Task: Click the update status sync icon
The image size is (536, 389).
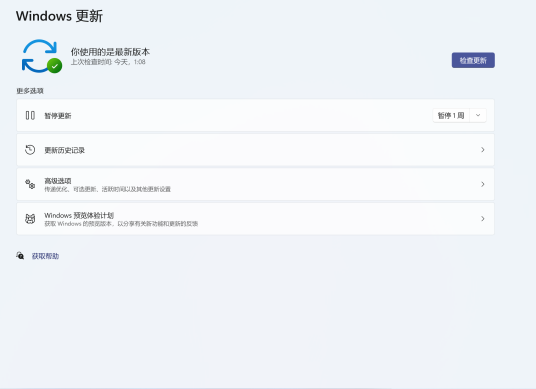Action: (x=42, y=56)
